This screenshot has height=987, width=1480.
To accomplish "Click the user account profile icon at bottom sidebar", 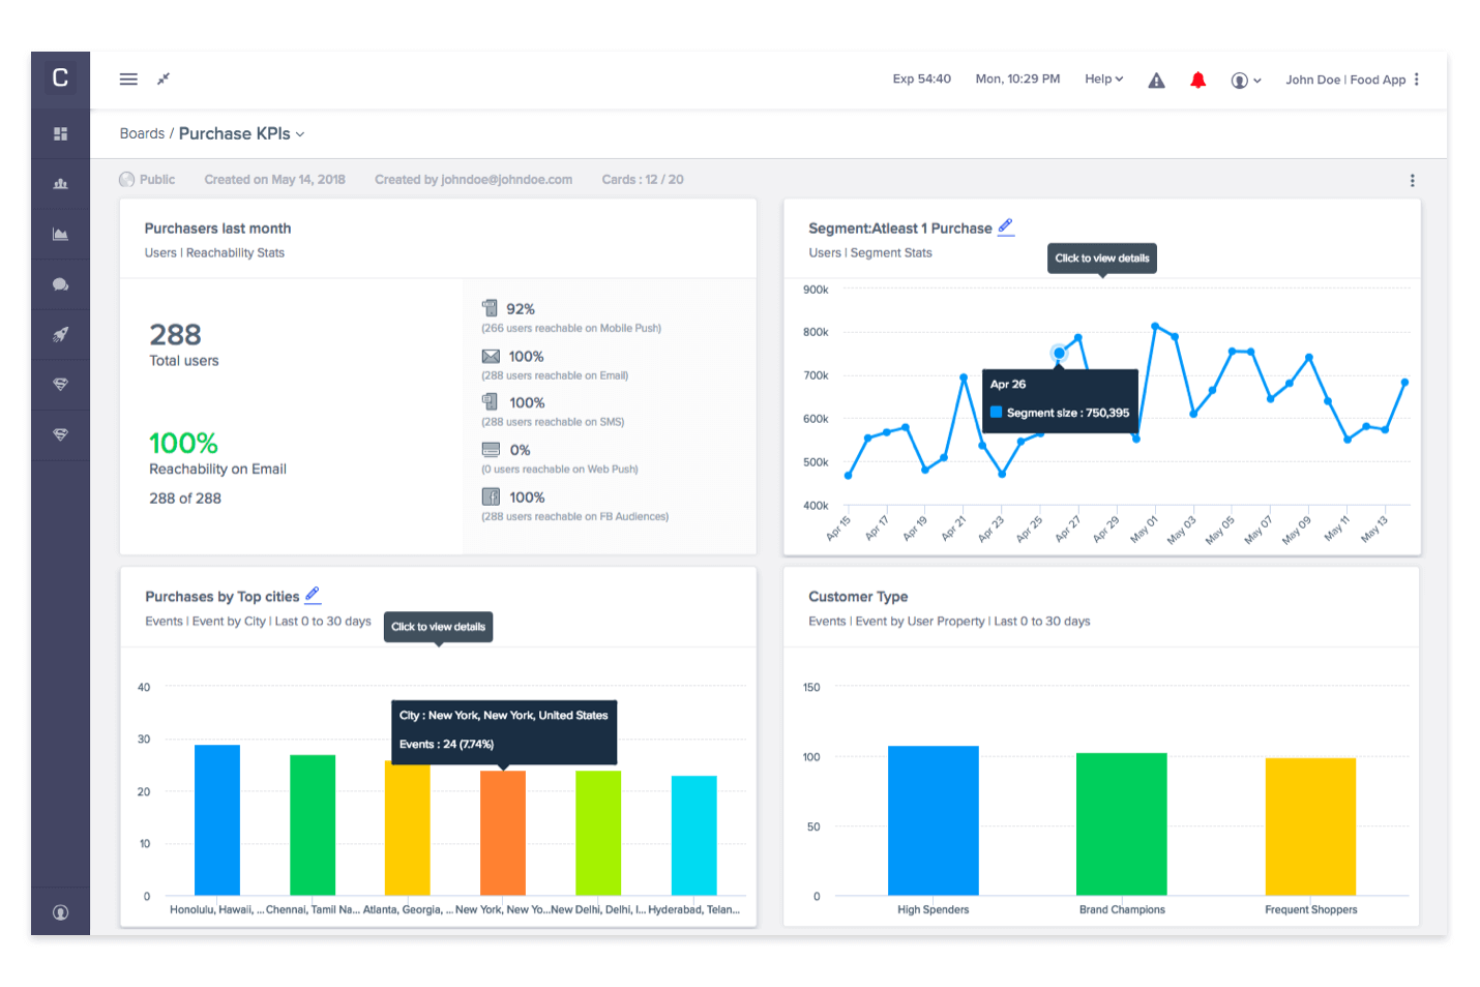I will pos(61,912).
